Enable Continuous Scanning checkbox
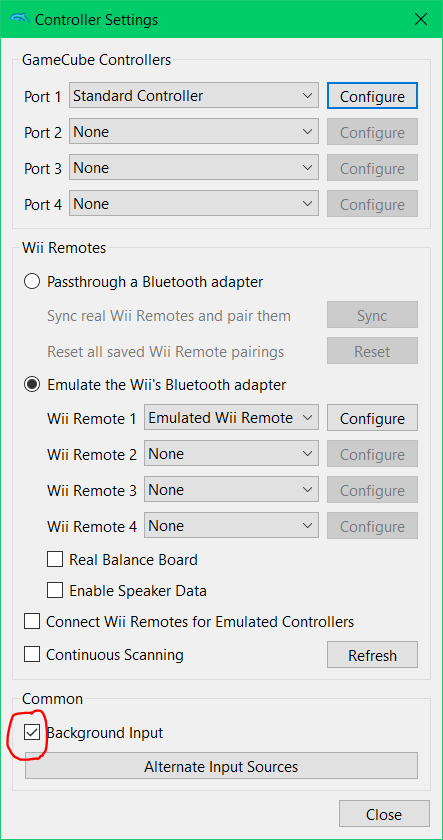The width and height of the screenshot is (443, 840). (x=32, y=655)
